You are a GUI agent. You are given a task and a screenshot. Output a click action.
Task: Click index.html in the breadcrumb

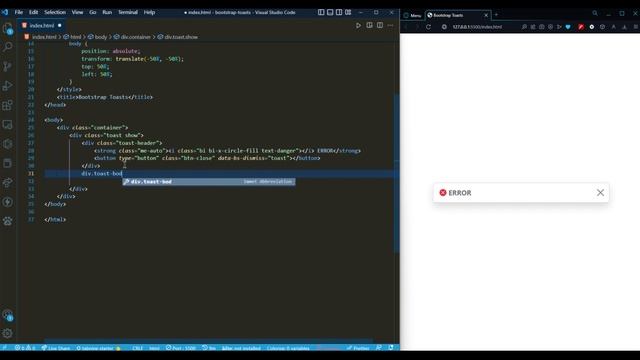pyautogui.click(x=44, y=37)
